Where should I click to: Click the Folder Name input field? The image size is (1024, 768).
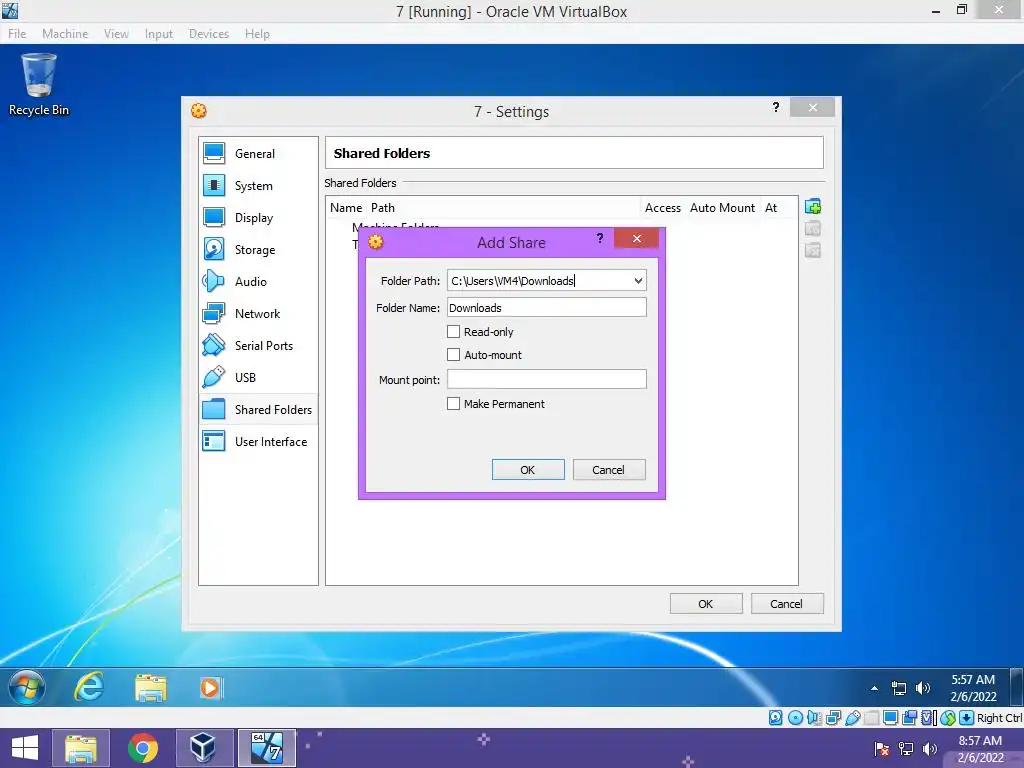pos(547,308)
